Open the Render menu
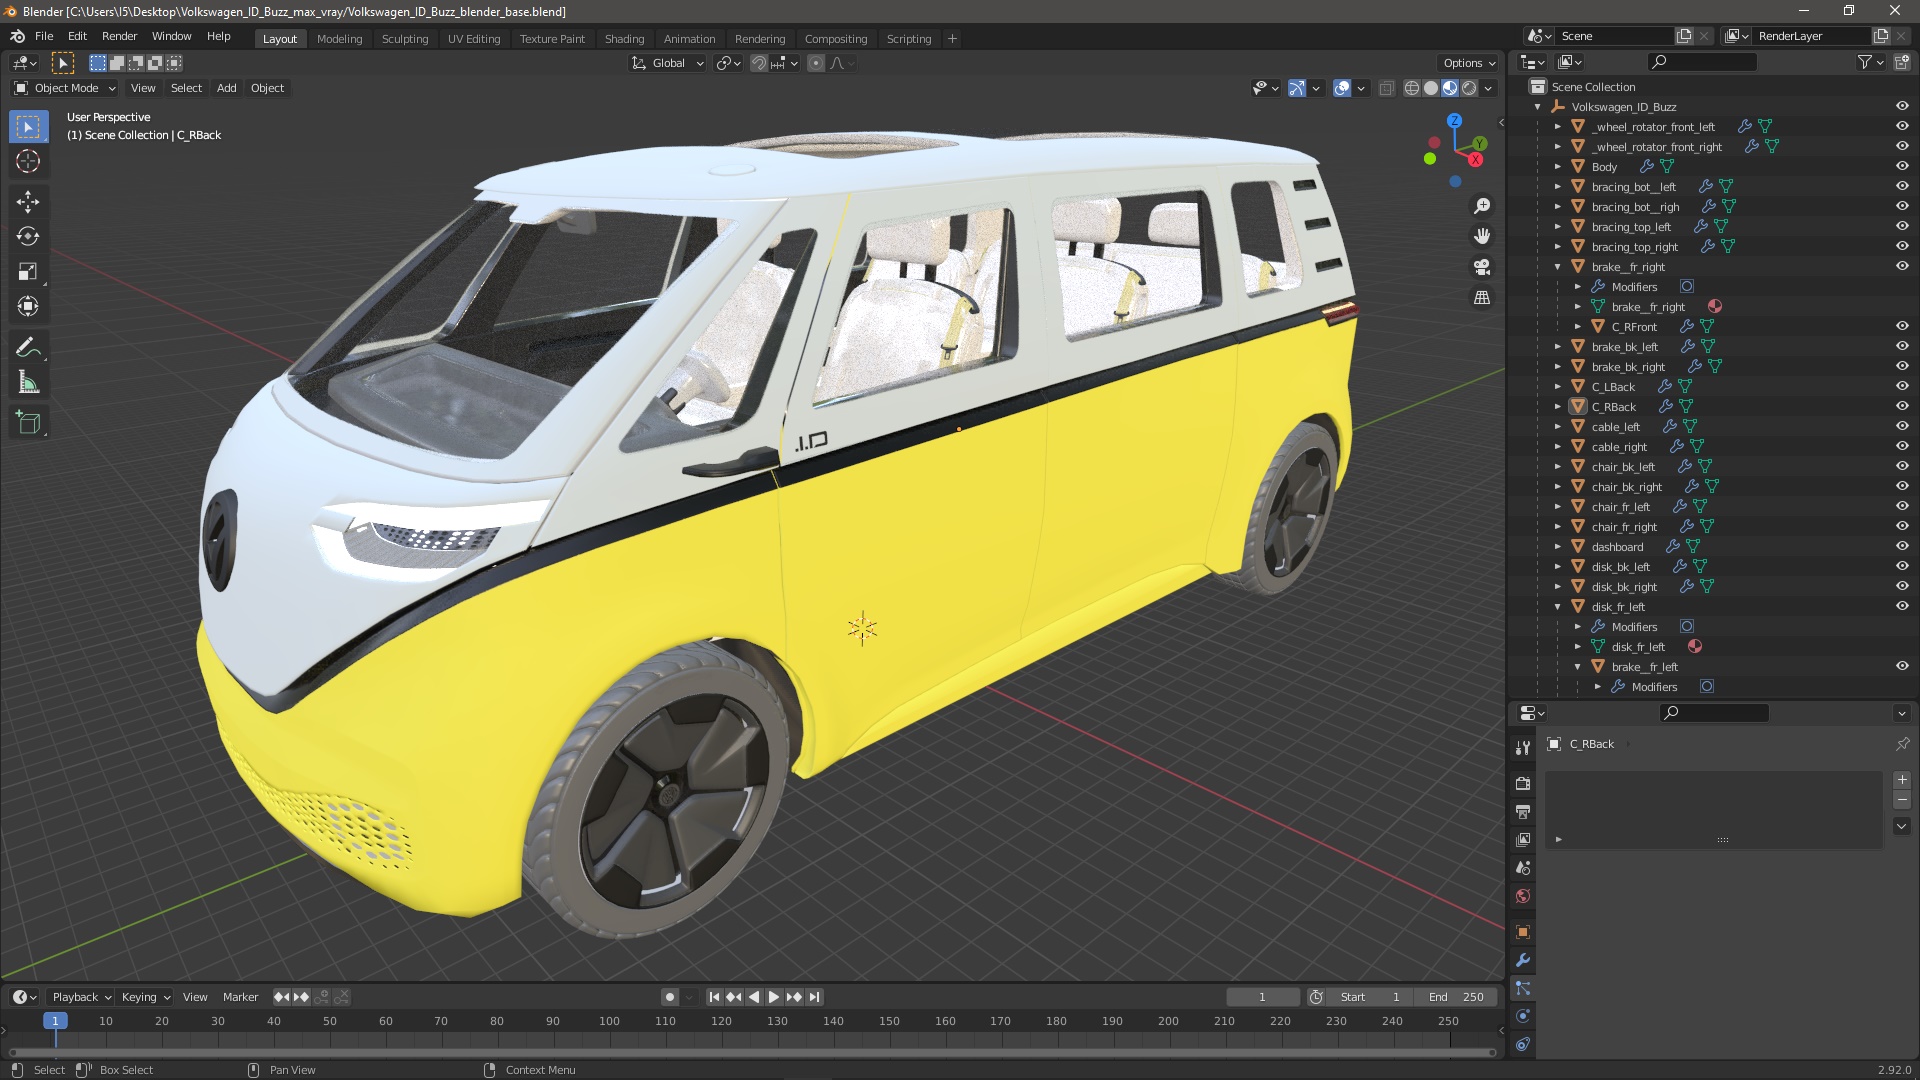Screen dimensions: 1920x1080 [119, 36]
